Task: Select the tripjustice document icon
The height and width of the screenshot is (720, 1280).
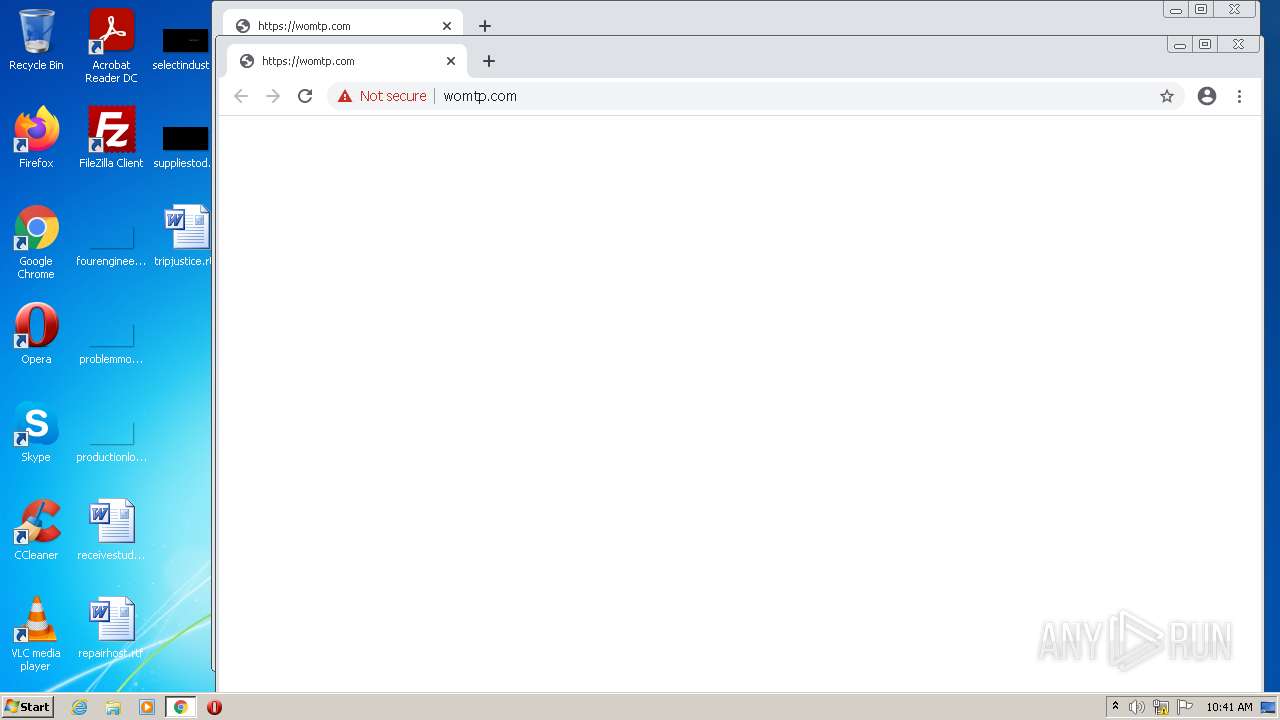Action: (x=186, y=236)
